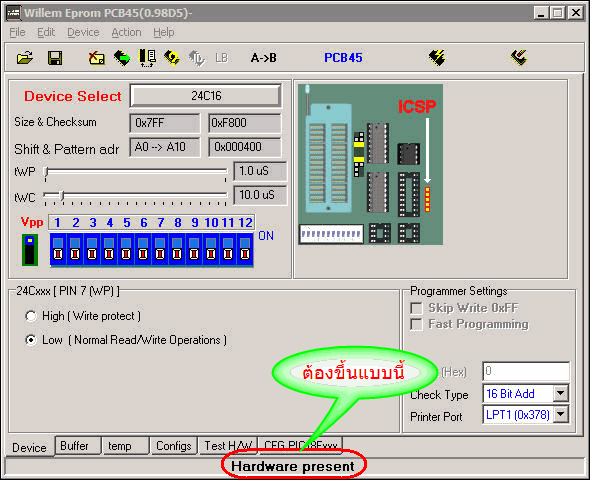Click the Hardware present status text
This screenshot has width=593, height=480.
click(293, 466)
